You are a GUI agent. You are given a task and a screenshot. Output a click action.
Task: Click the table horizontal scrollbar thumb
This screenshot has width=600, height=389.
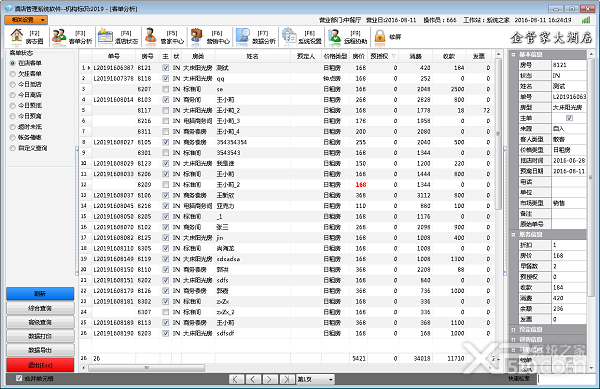tap(147, 368)
